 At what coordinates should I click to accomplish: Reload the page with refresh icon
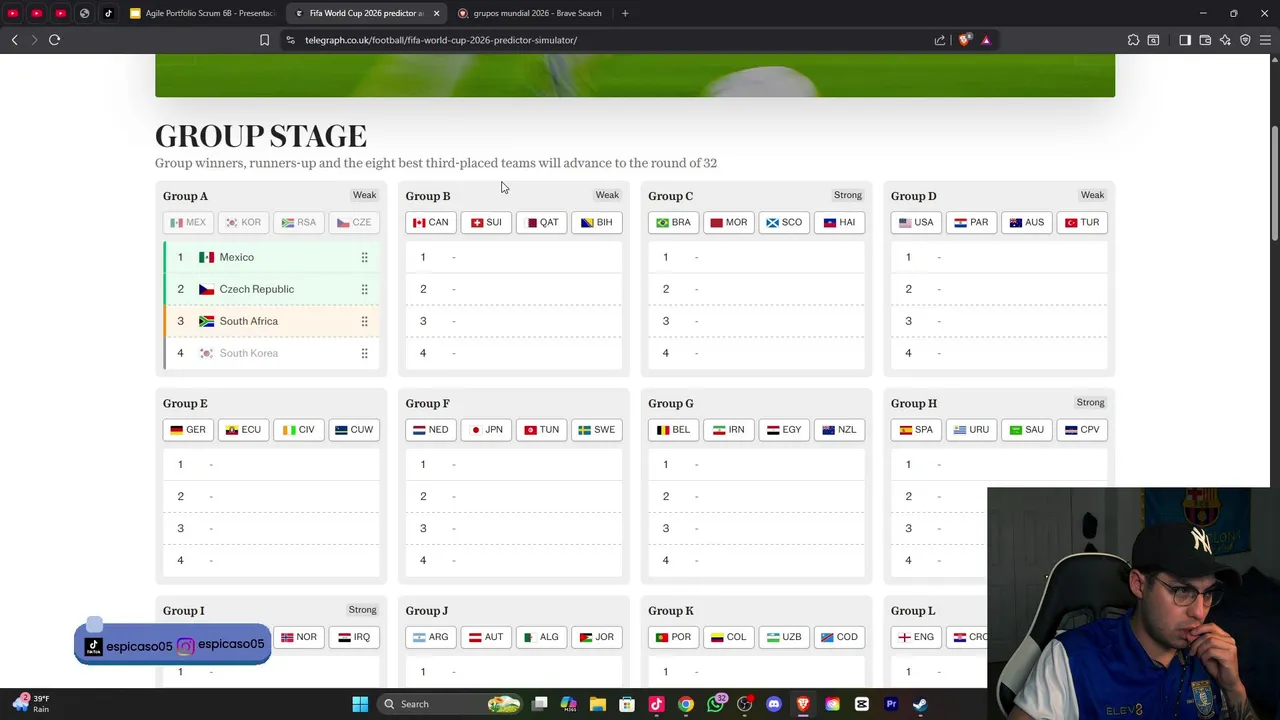click(x=54, y=40)
